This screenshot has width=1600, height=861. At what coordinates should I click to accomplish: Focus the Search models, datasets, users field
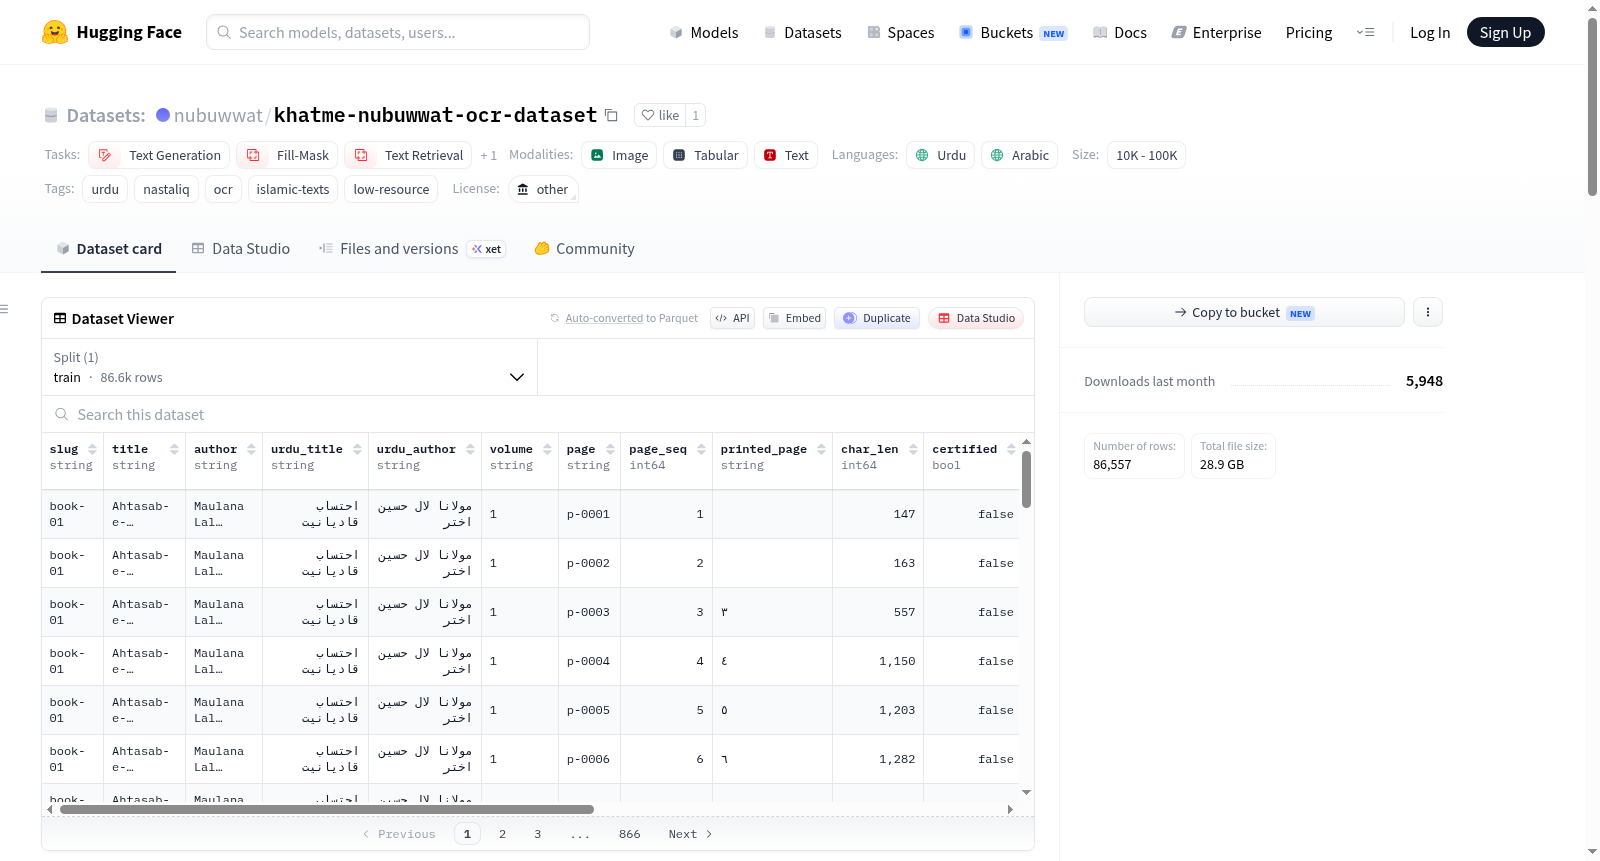point(398,32)
